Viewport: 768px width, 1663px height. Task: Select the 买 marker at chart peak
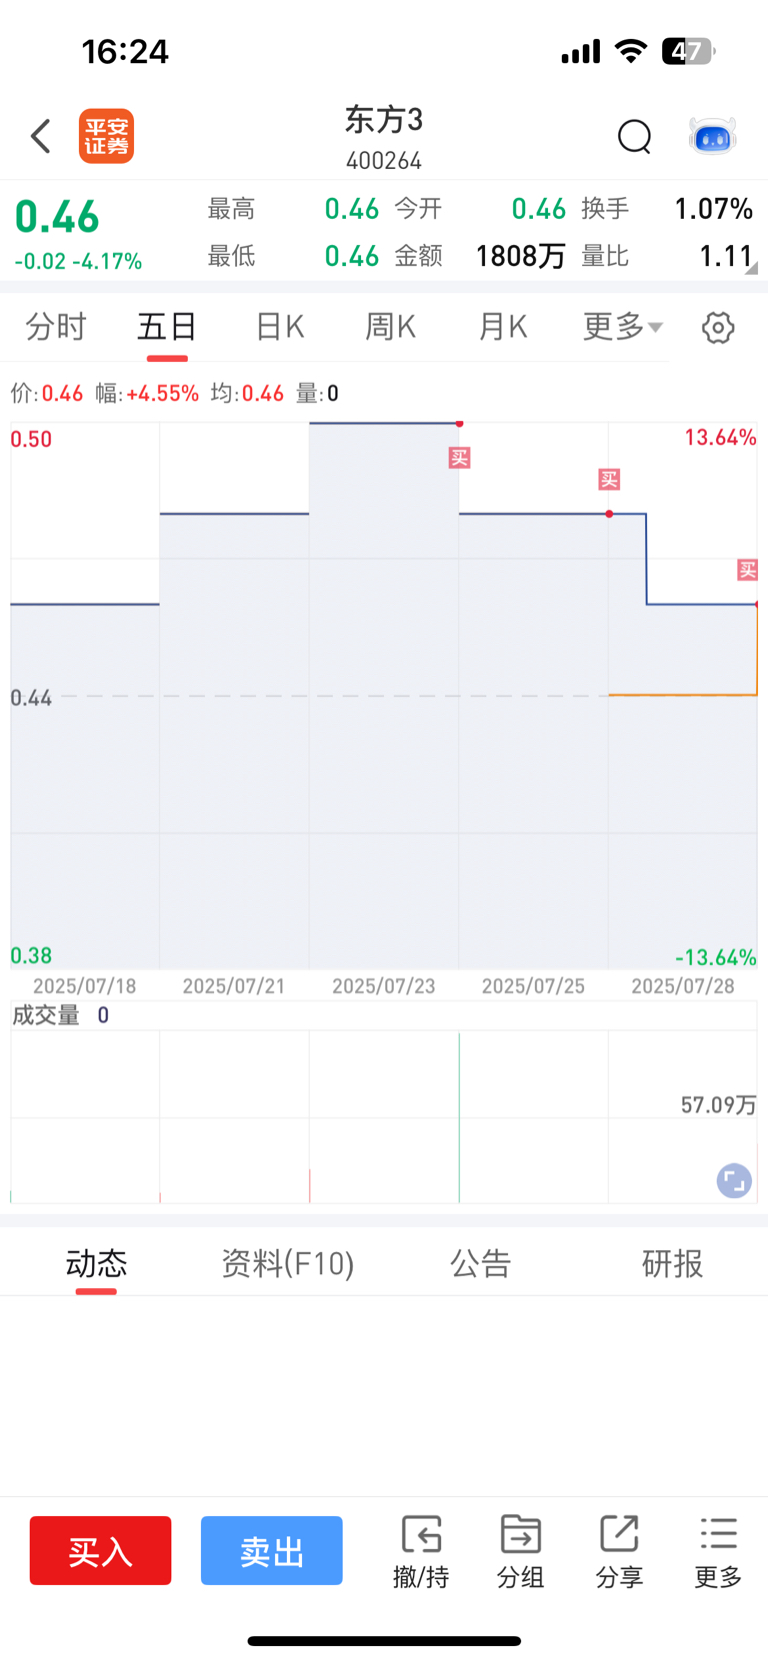[x=459, y=458]
